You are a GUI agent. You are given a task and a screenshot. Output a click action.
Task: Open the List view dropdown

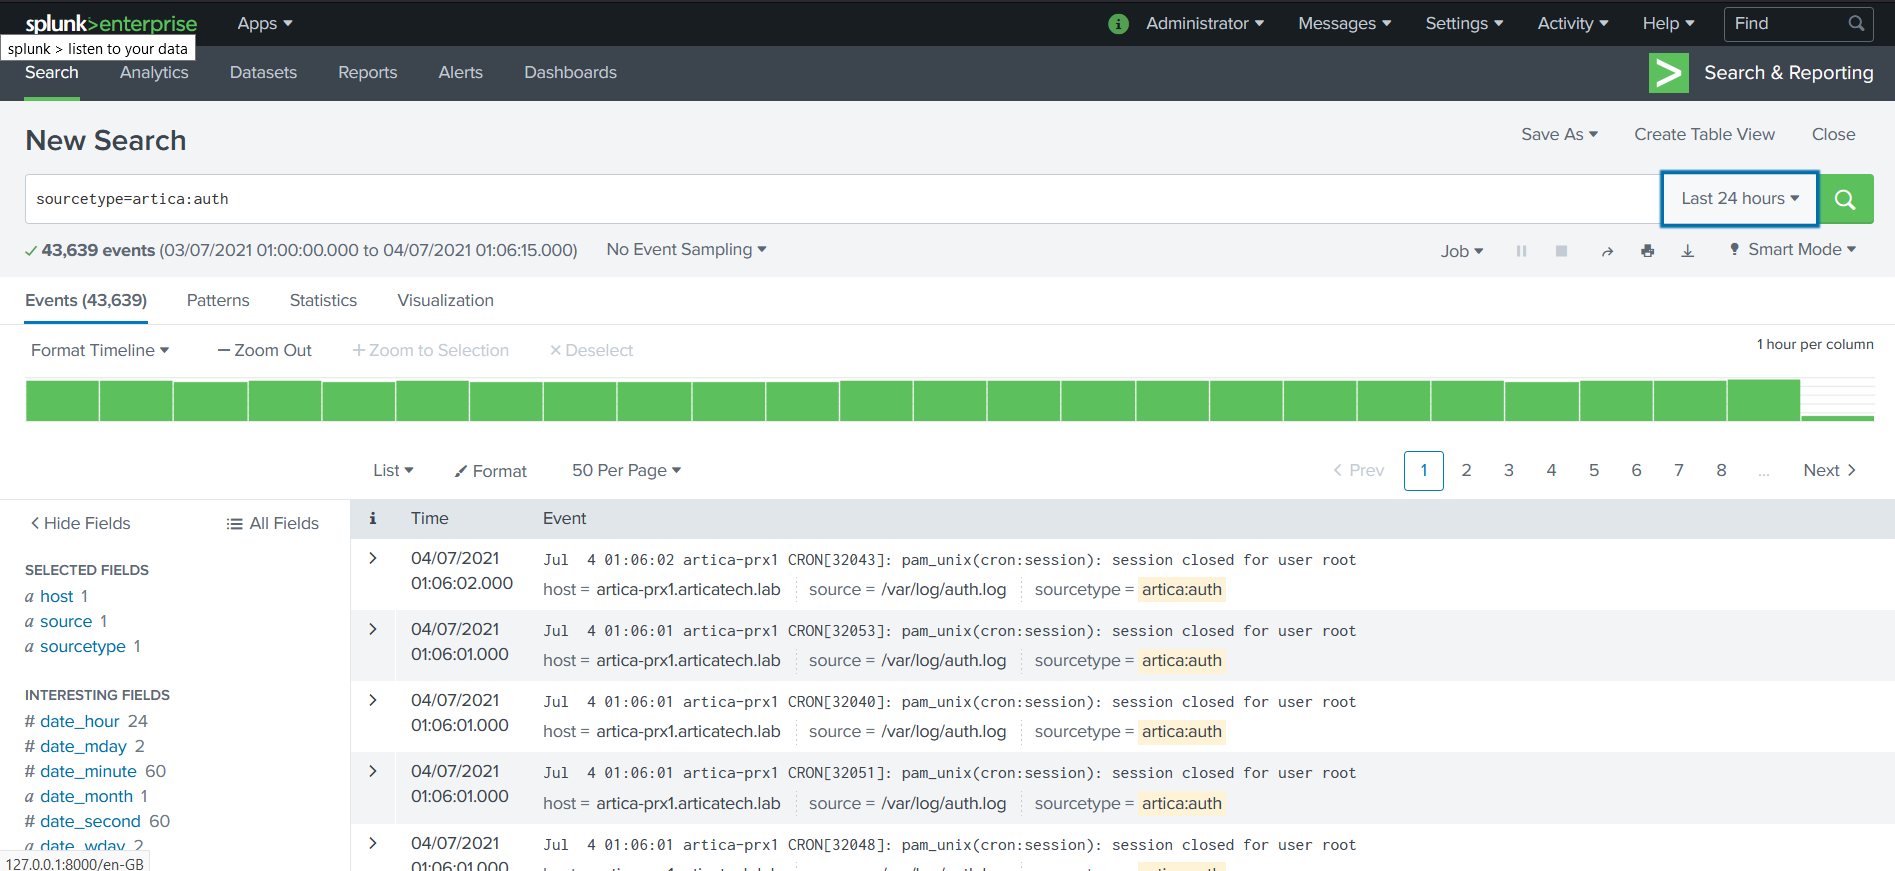[x=393, y=470]
